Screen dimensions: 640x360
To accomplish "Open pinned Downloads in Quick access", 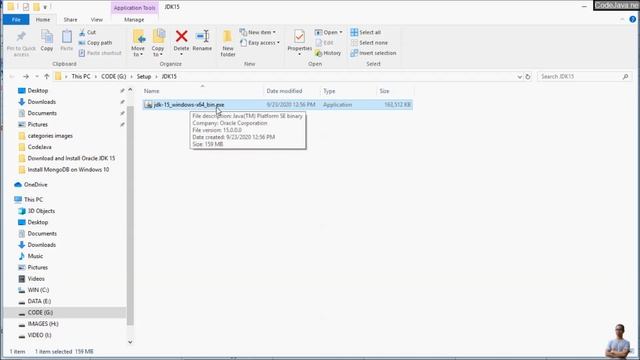I will [41, 102].
